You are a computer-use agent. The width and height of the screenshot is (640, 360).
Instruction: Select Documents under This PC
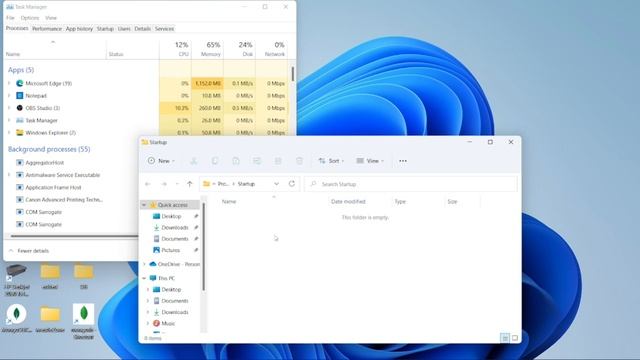coord(175,301)
